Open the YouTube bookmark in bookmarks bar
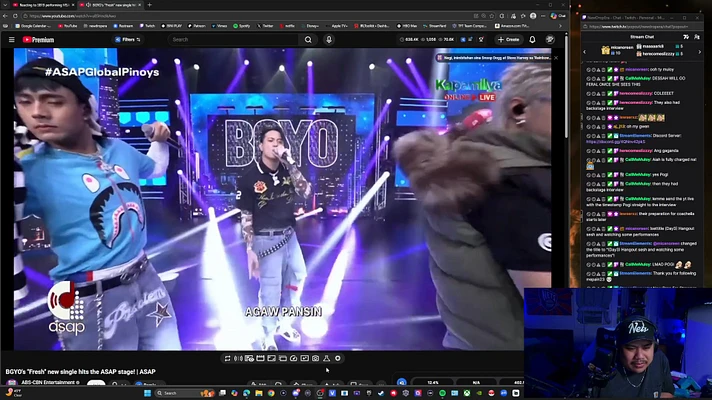Image resolution: width=712 pixels, height=400 pixels. click(67, 26)
